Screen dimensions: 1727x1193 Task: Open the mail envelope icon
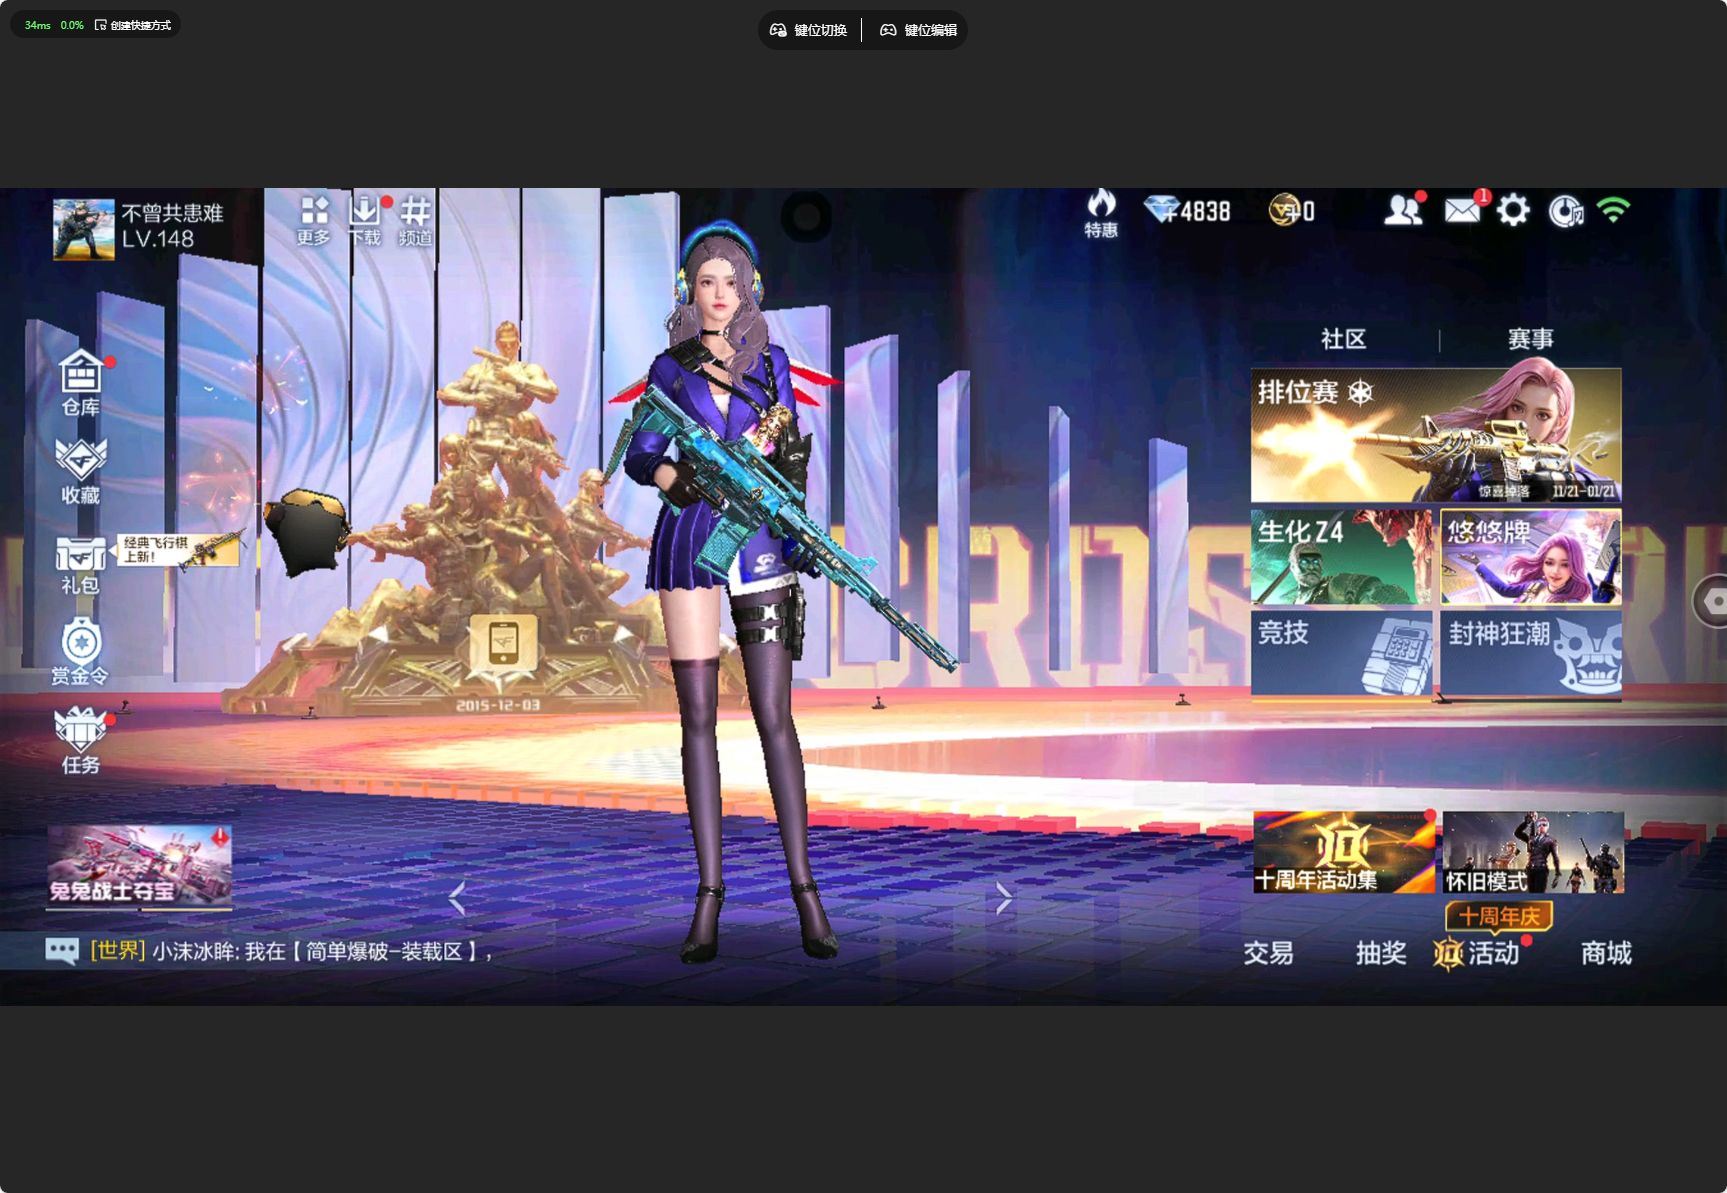coord(1462,211)
